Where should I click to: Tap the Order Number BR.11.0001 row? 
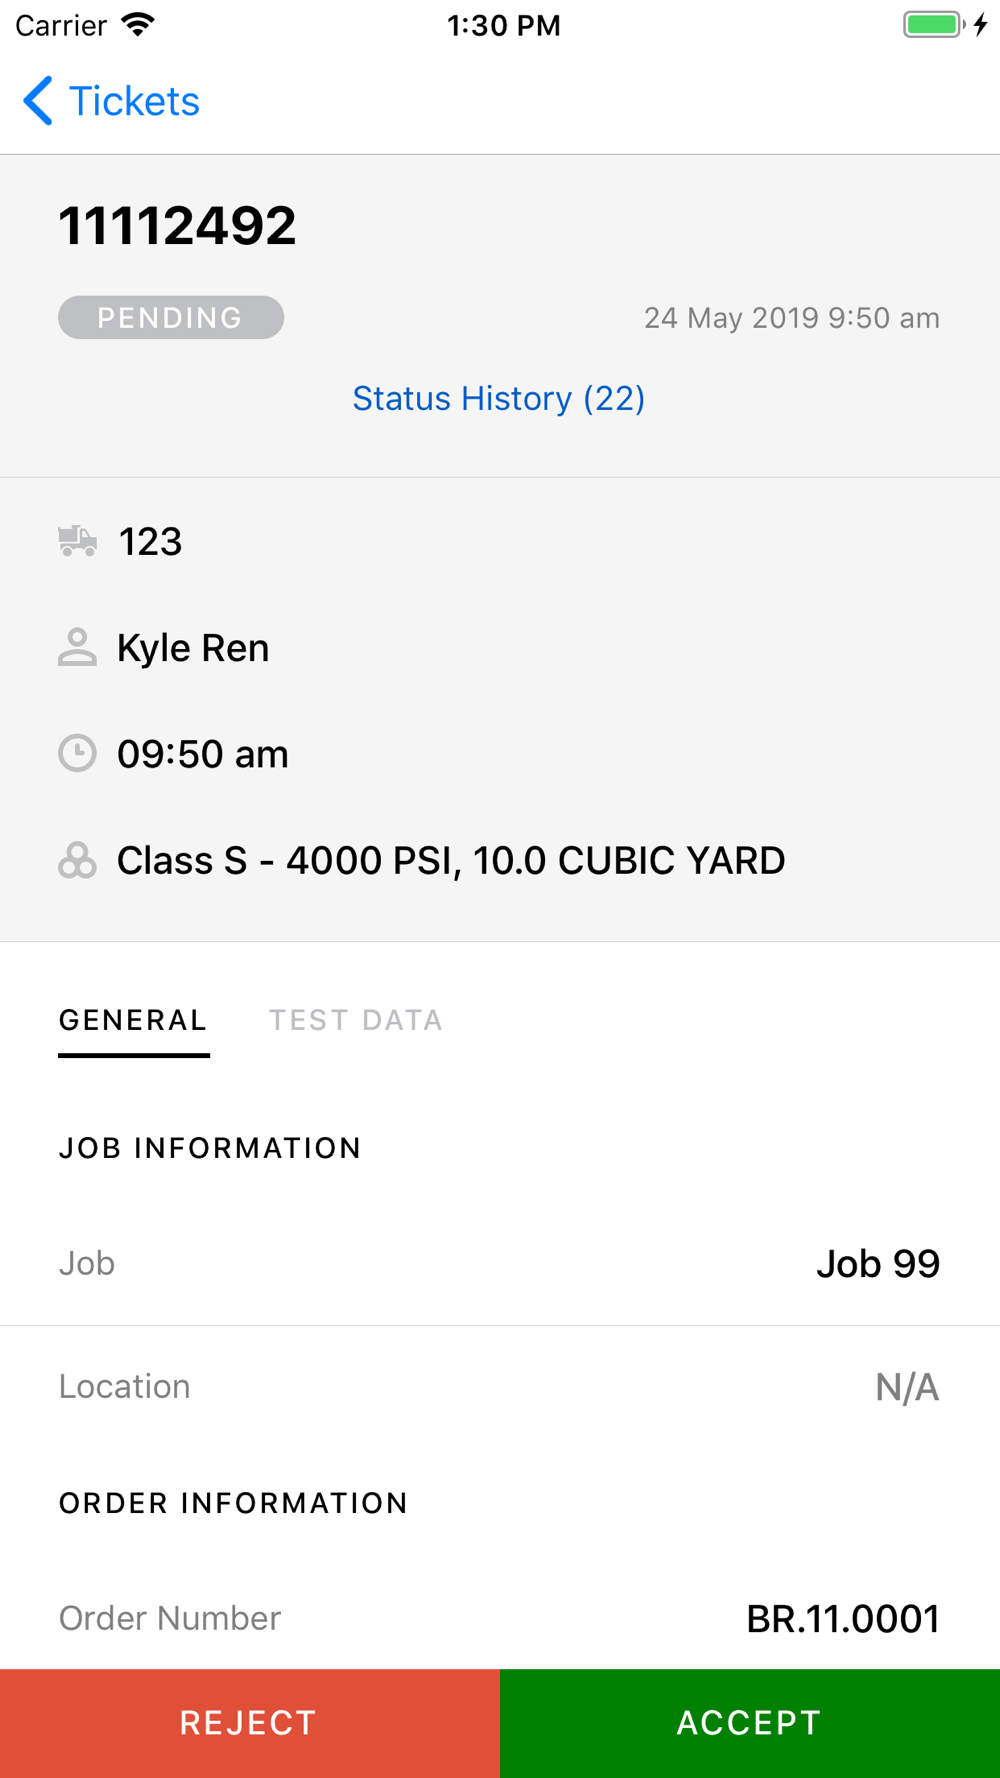500,1618
